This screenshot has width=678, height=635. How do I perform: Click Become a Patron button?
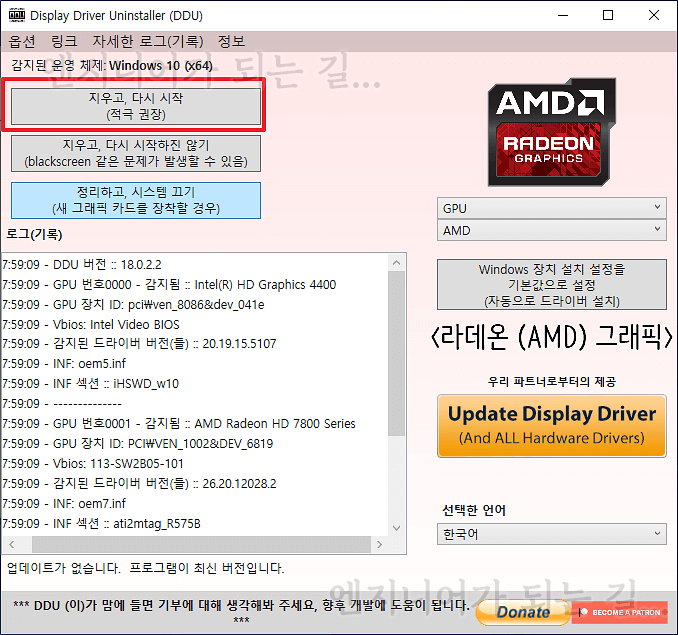[620, 612]
